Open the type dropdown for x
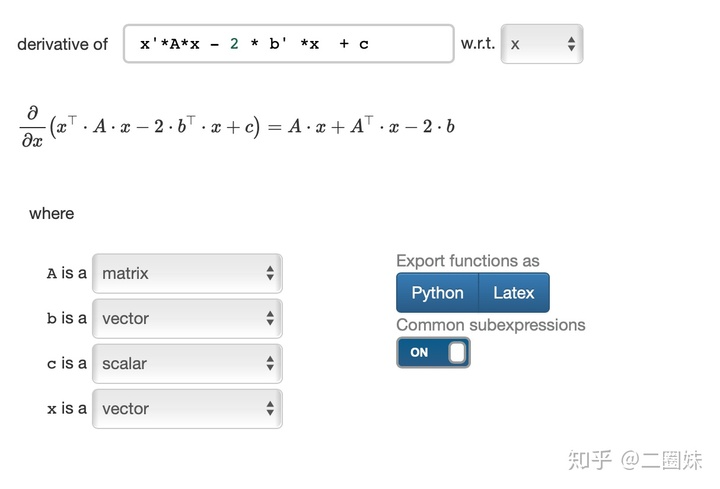This screenshot has height=489, width=720. click(187, 409)
